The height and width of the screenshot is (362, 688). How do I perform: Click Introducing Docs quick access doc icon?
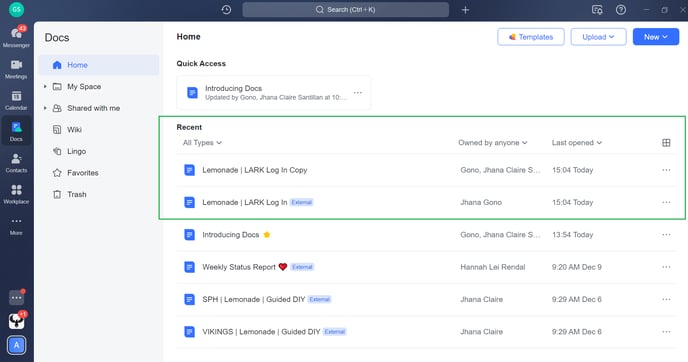(192, 93)
